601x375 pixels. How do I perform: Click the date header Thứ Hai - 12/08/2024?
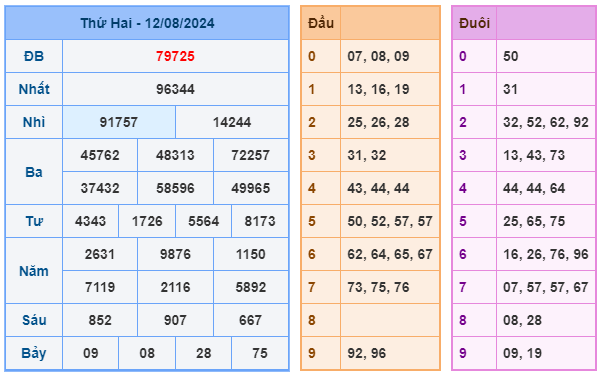click(147, 23)
